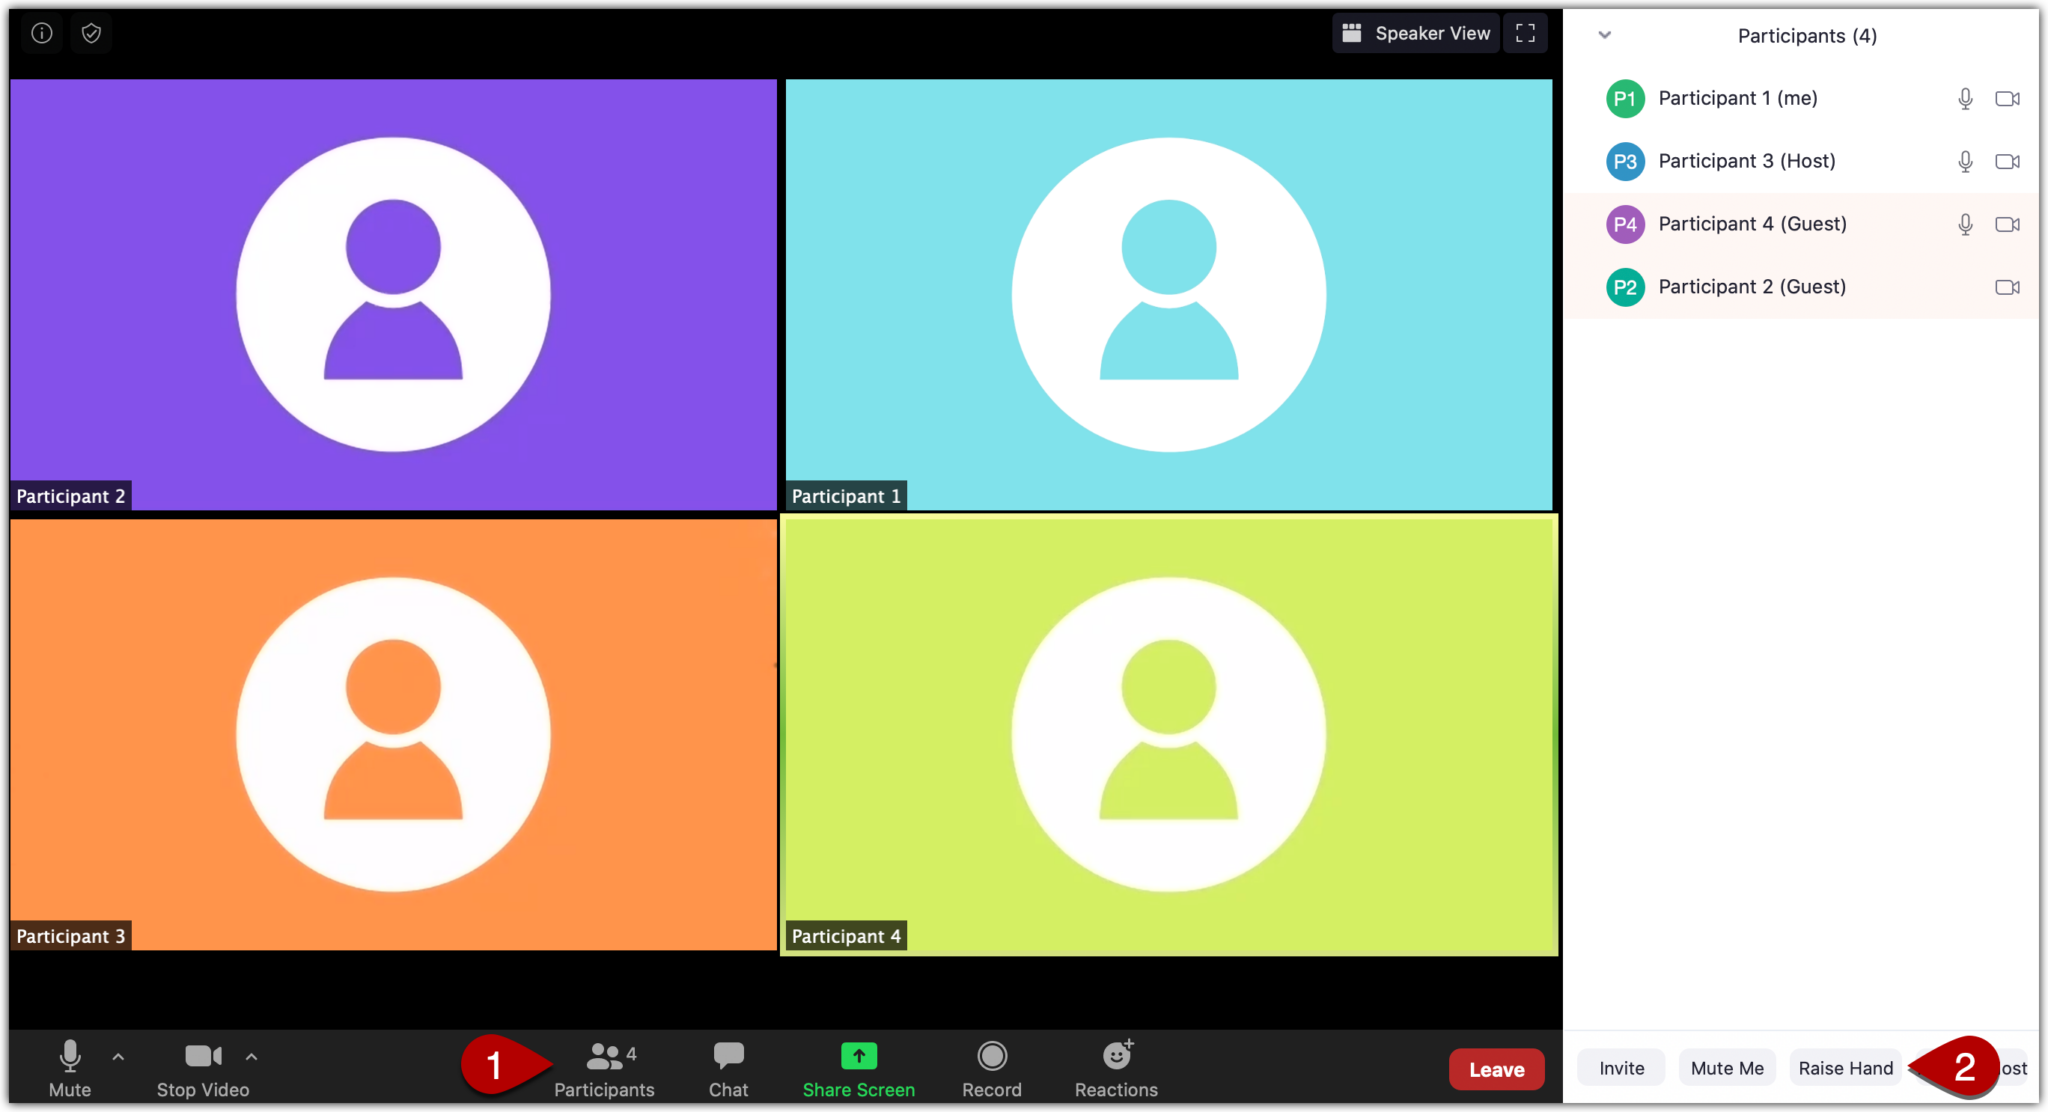Toggle Participant 2's video icon
Viewport: 2048px width, 1112px height.
(2008, 287)
